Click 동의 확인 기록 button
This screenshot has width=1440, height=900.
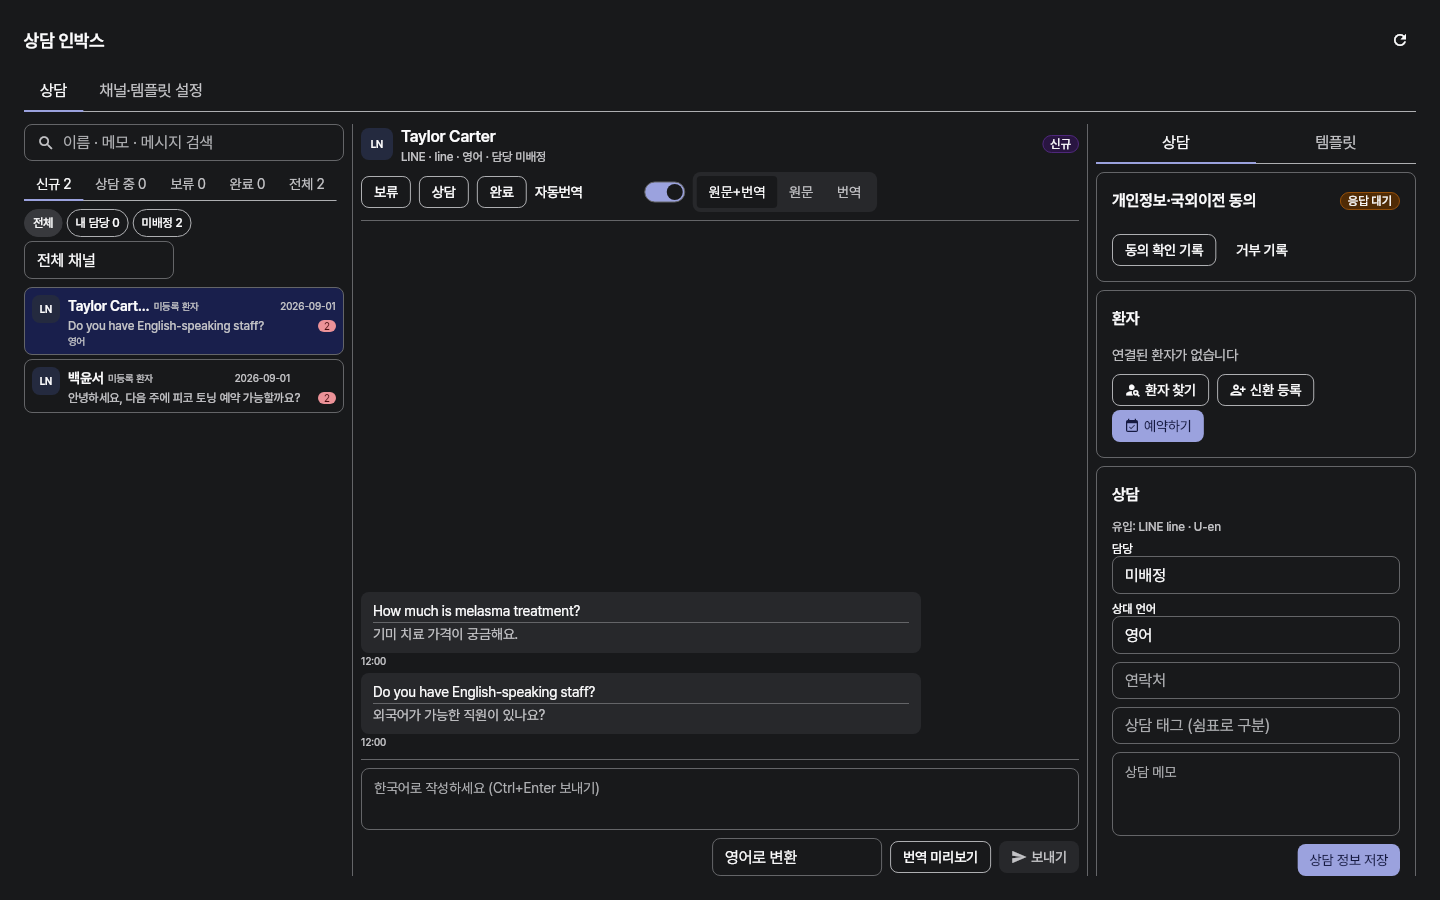1164,250
